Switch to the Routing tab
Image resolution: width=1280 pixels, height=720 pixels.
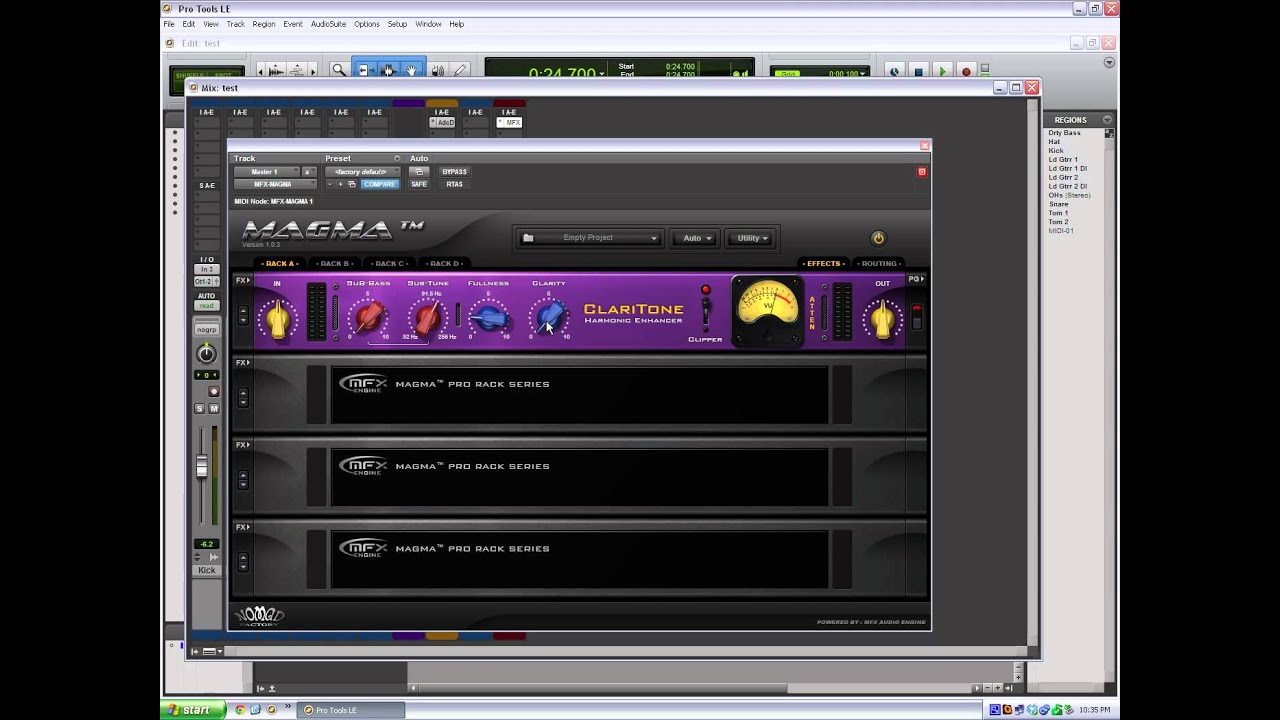[878, 264]
